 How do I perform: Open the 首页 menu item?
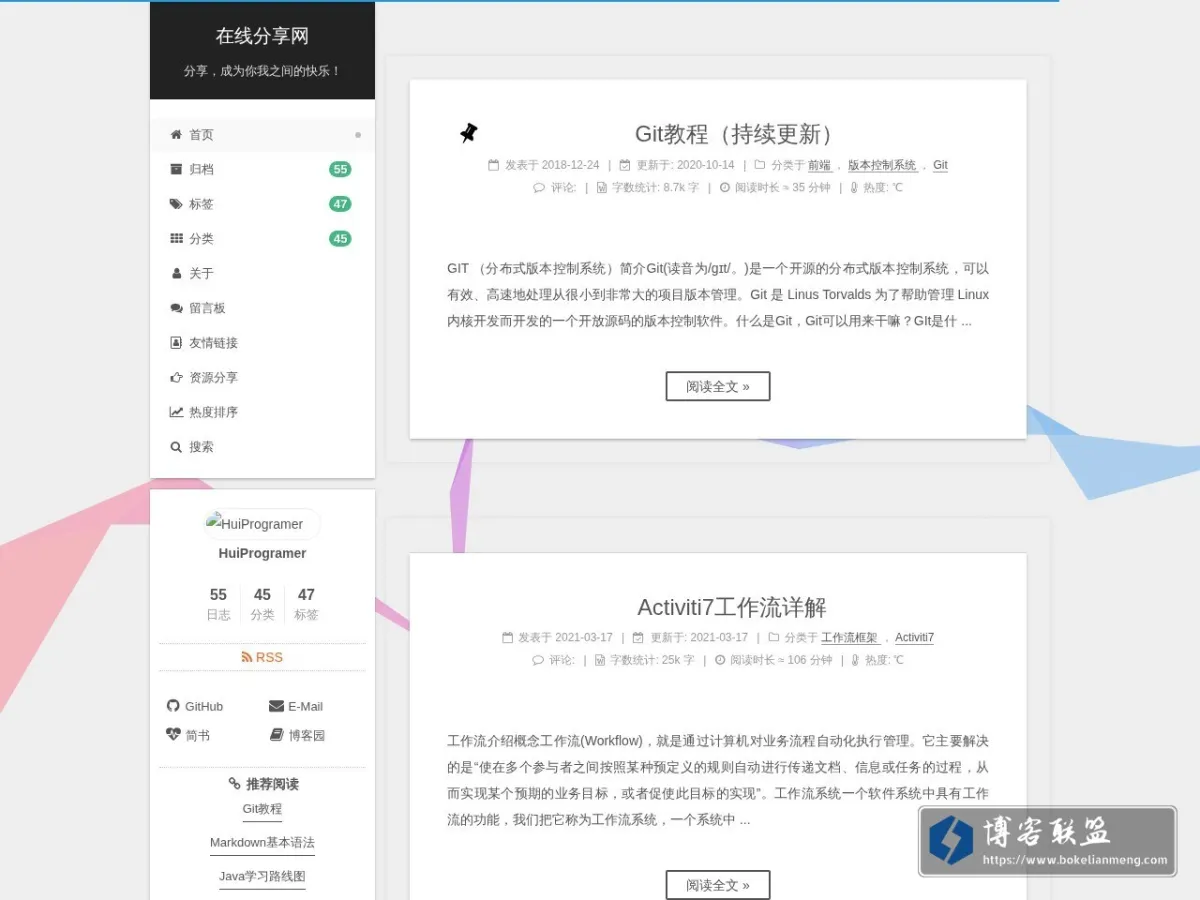(262, 135)
